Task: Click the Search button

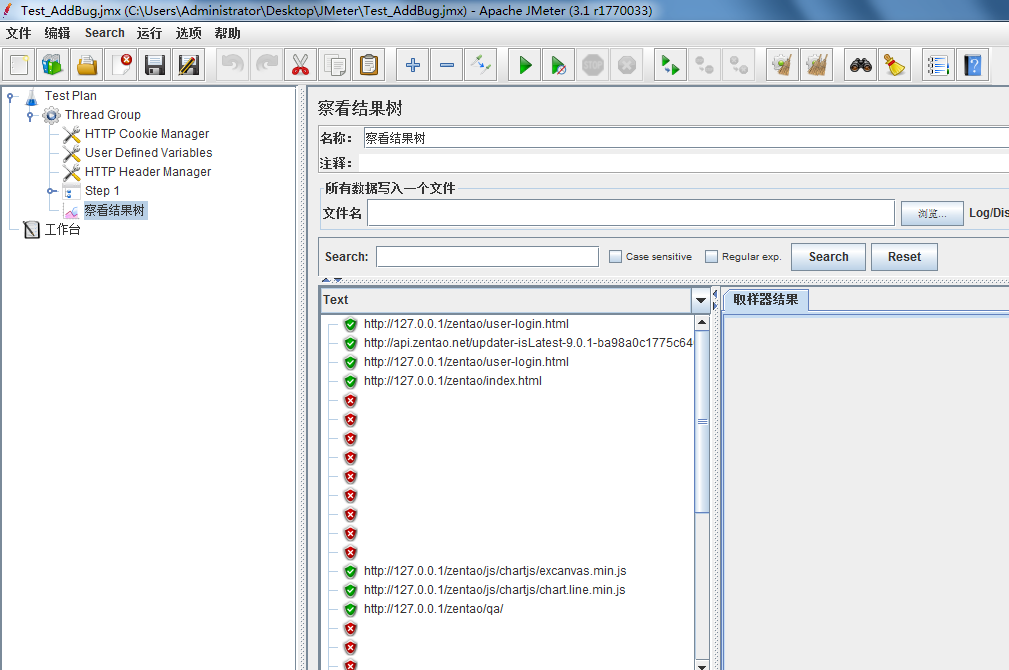Action: pyautogui.click(x=828, y=257)
